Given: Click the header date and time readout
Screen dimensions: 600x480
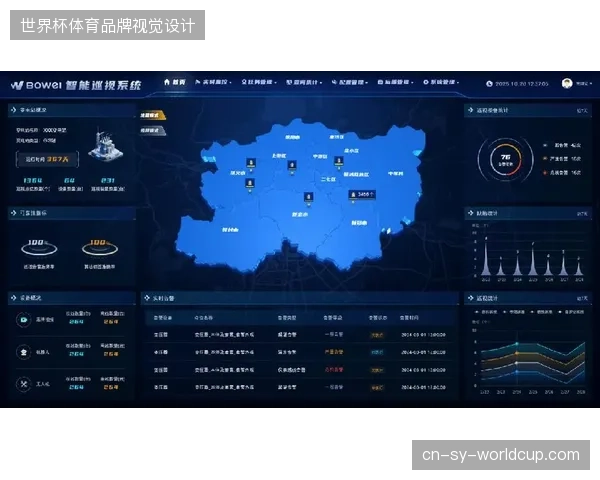Looking at the screenshot, I should point(522,84).
